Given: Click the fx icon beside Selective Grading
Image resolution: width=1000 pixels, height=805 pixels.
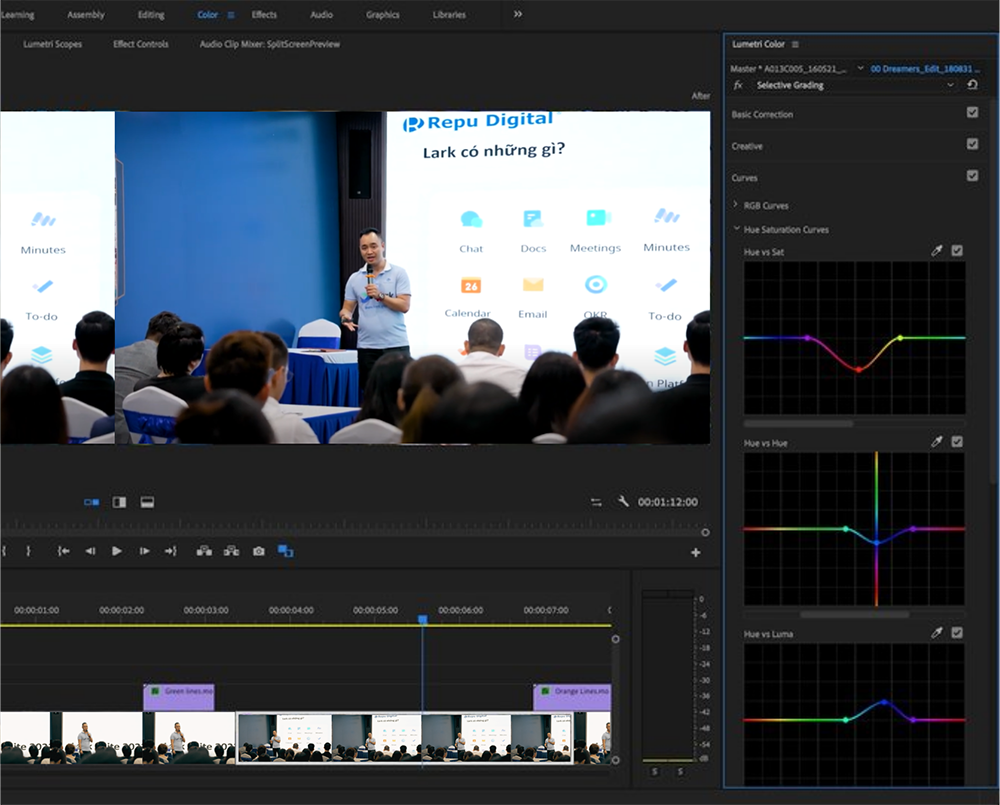Looking at the screenshot, I should (738, 85).
